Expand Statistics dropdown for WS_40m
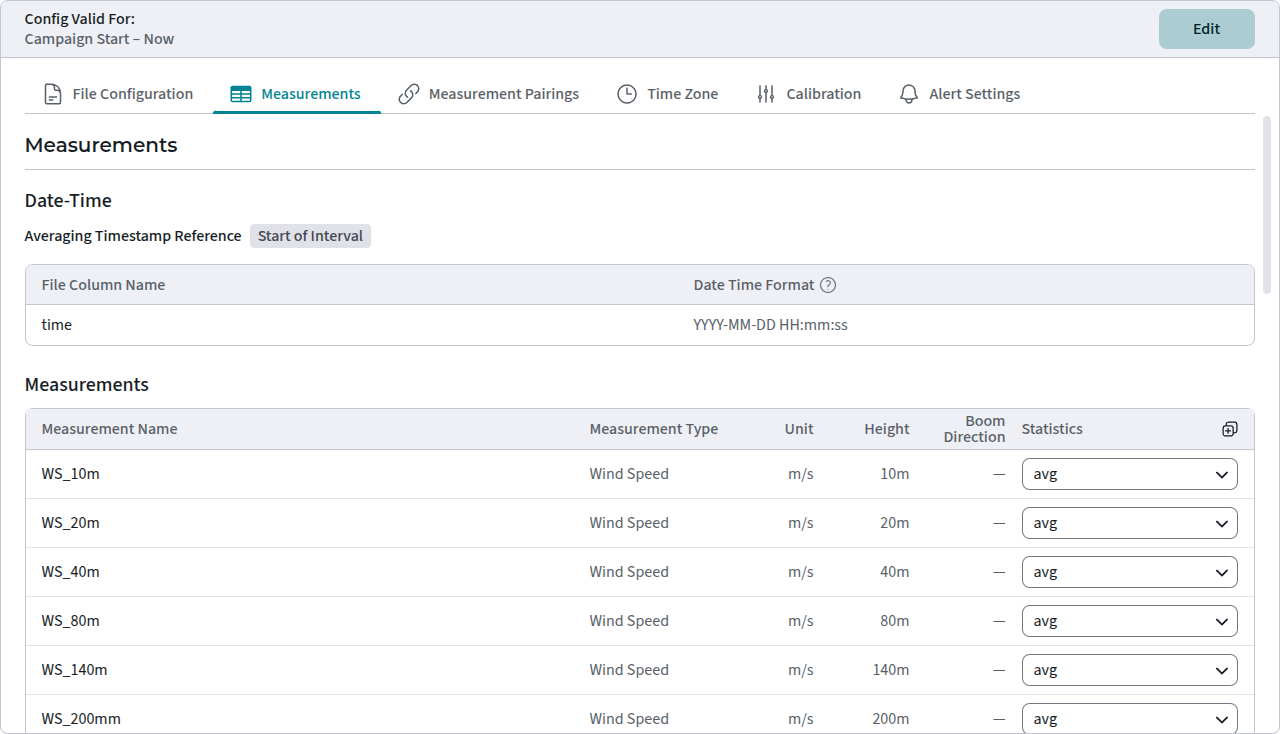 [x=1130, y=572]
